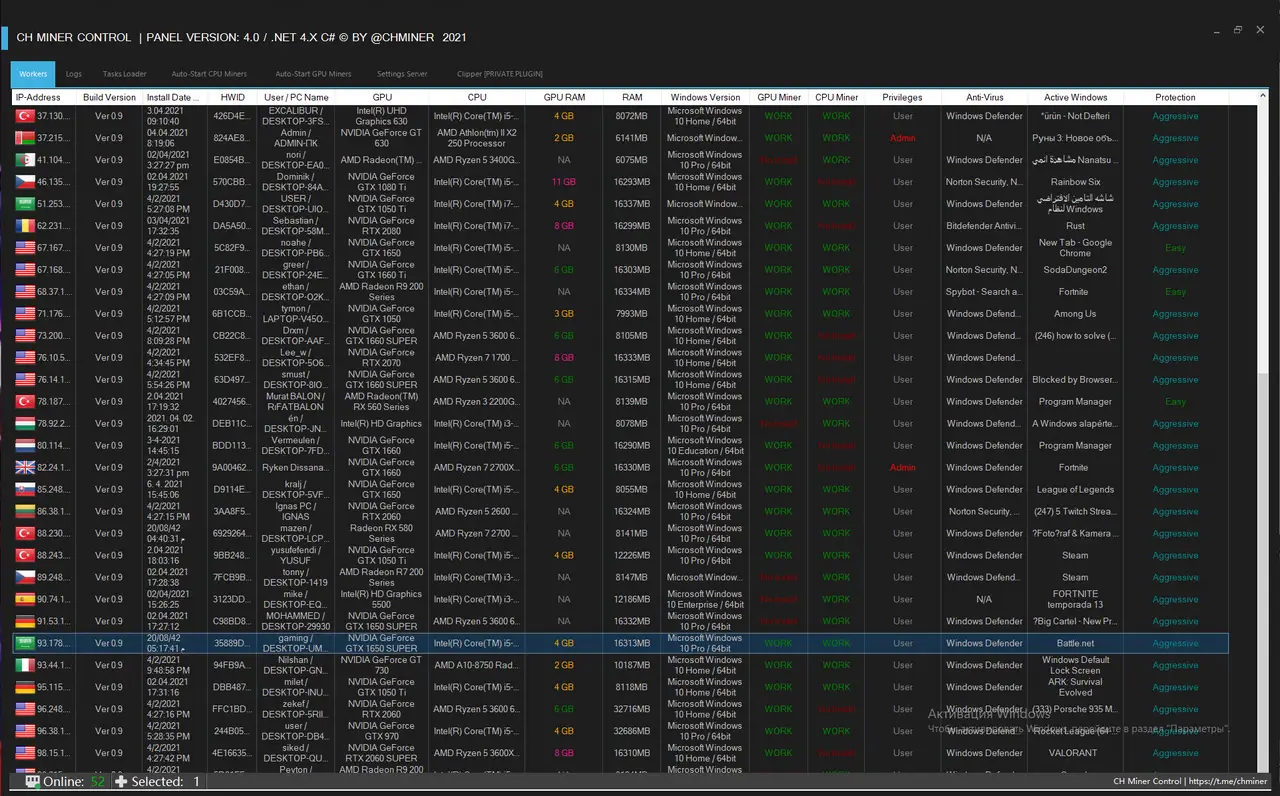The image size is (1280, 796).
Task: Click the CH Miner Control title bar icon
Action: coord(7,36)
